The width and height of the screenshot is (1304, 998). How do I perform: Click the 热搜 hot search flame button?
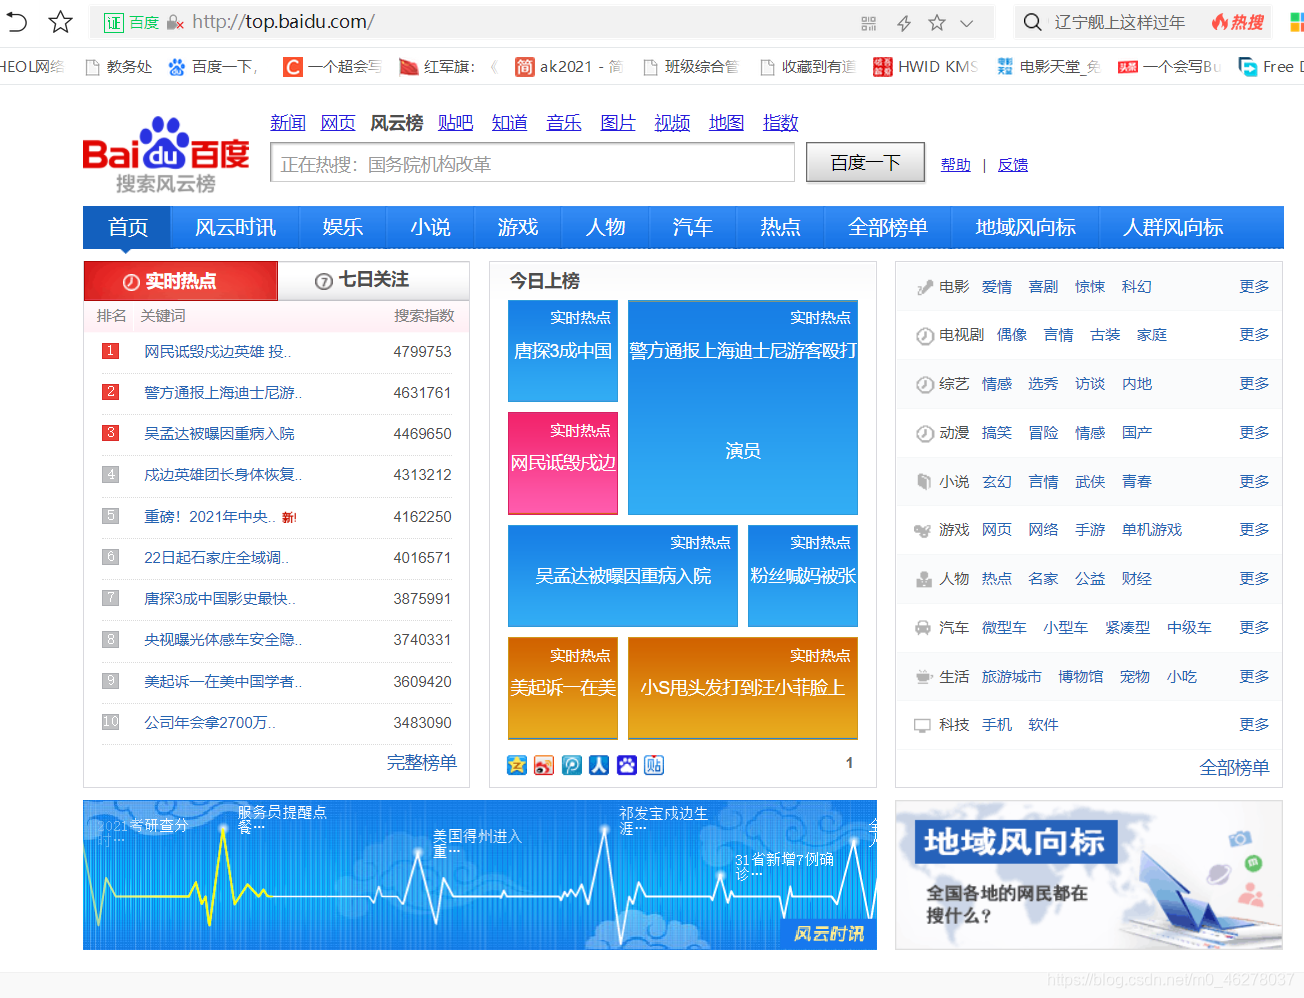coord(1238,22)
